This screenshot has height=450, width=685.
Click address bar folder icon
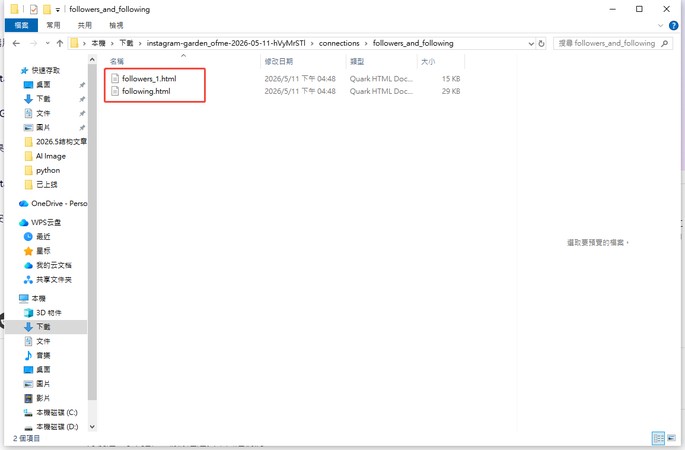(x=75, y=43)
